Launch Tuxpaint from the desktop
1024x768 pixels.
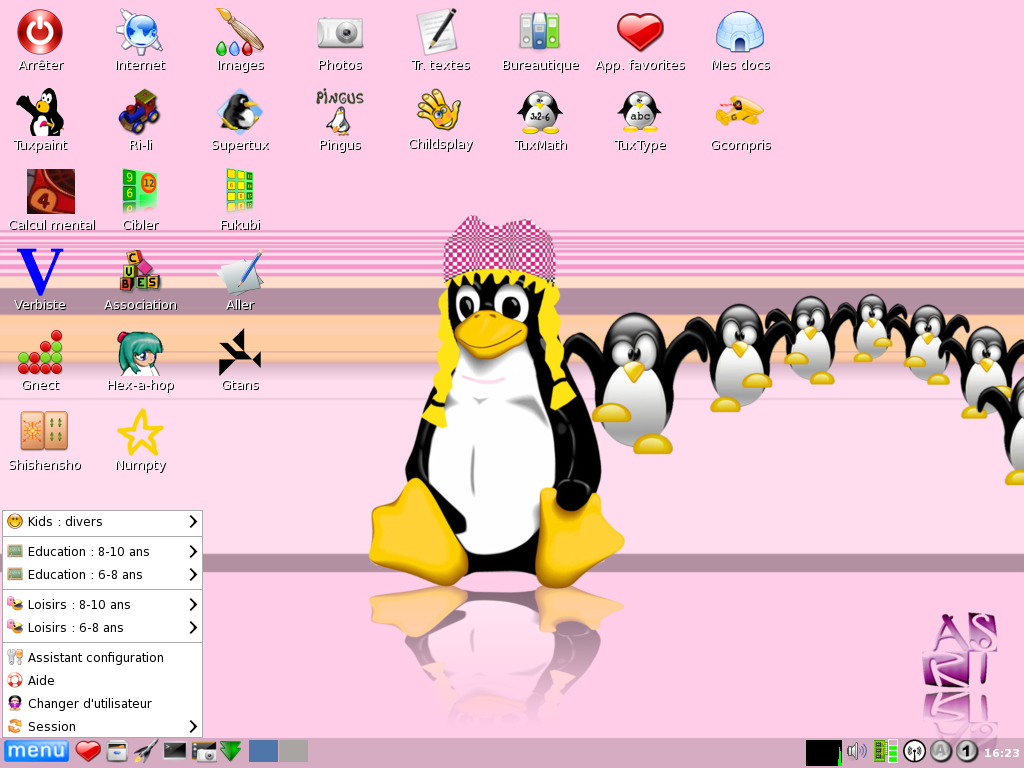40,112
